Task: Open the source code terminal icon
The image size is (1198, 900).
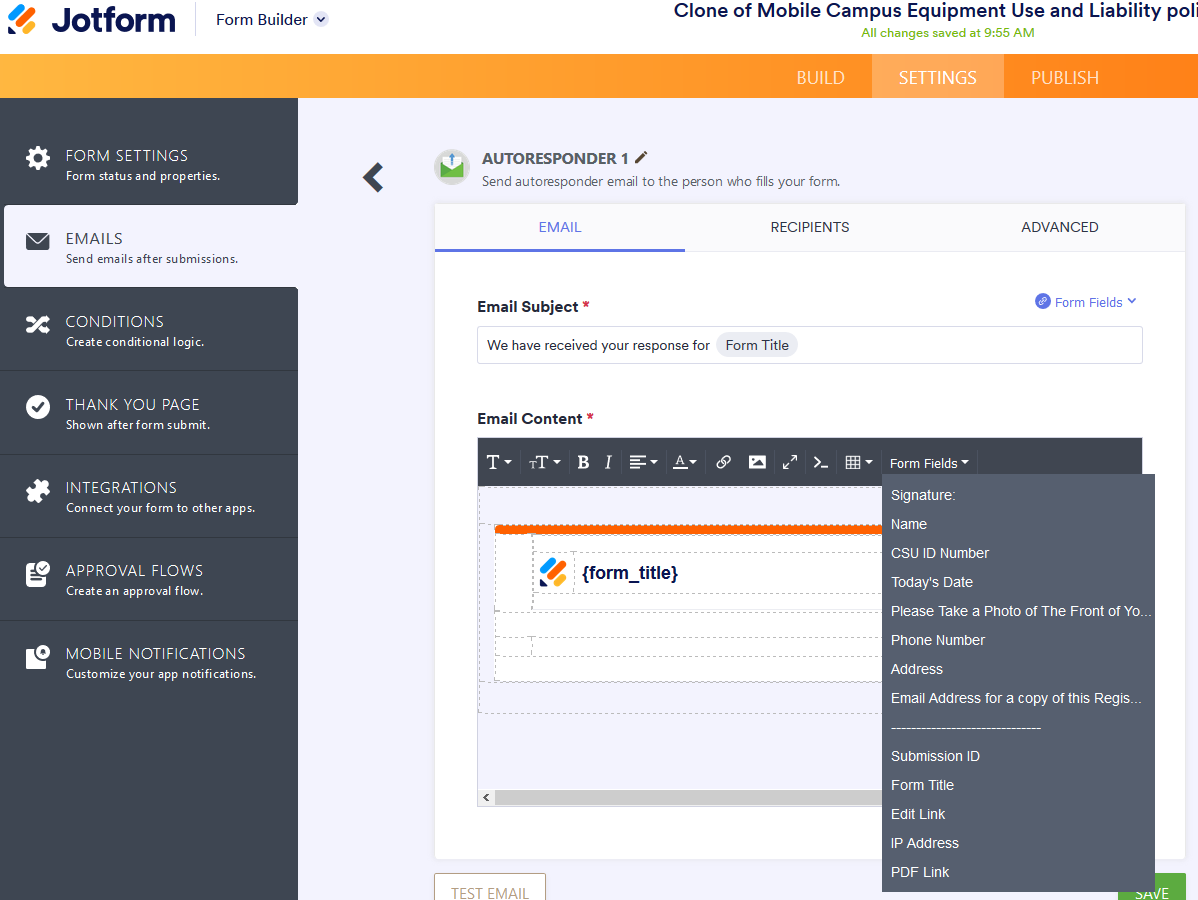Action: point(821,462)
